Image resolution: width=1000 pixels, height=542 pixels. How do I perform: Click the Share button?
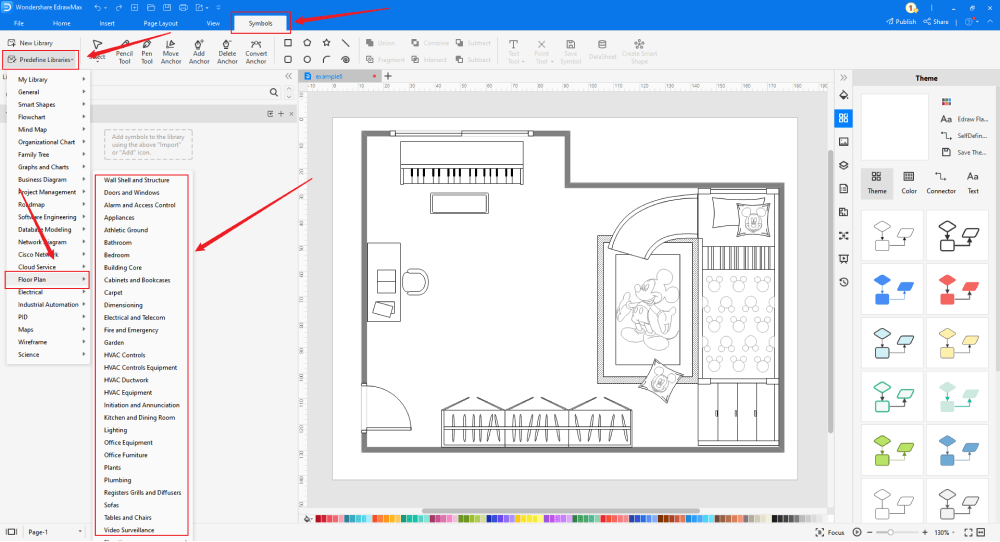pyautogui.click(x=936, y=22)
